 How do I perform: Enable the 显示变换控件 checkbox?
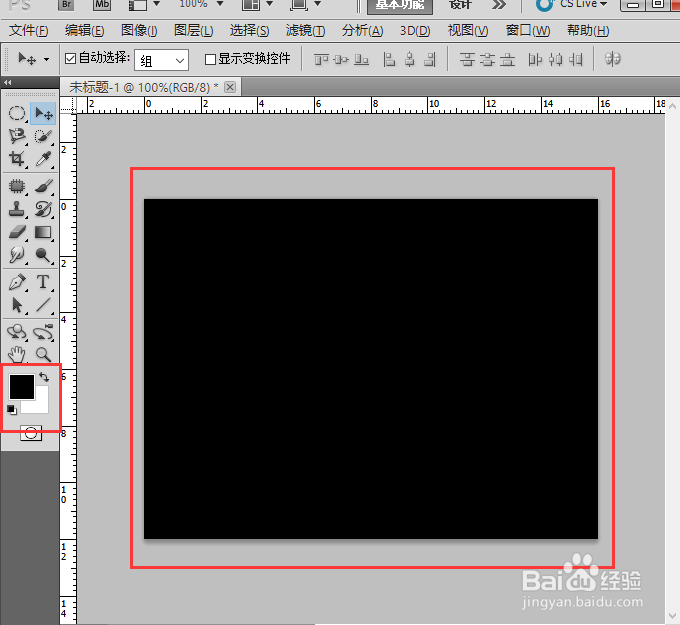click(210, 59)
